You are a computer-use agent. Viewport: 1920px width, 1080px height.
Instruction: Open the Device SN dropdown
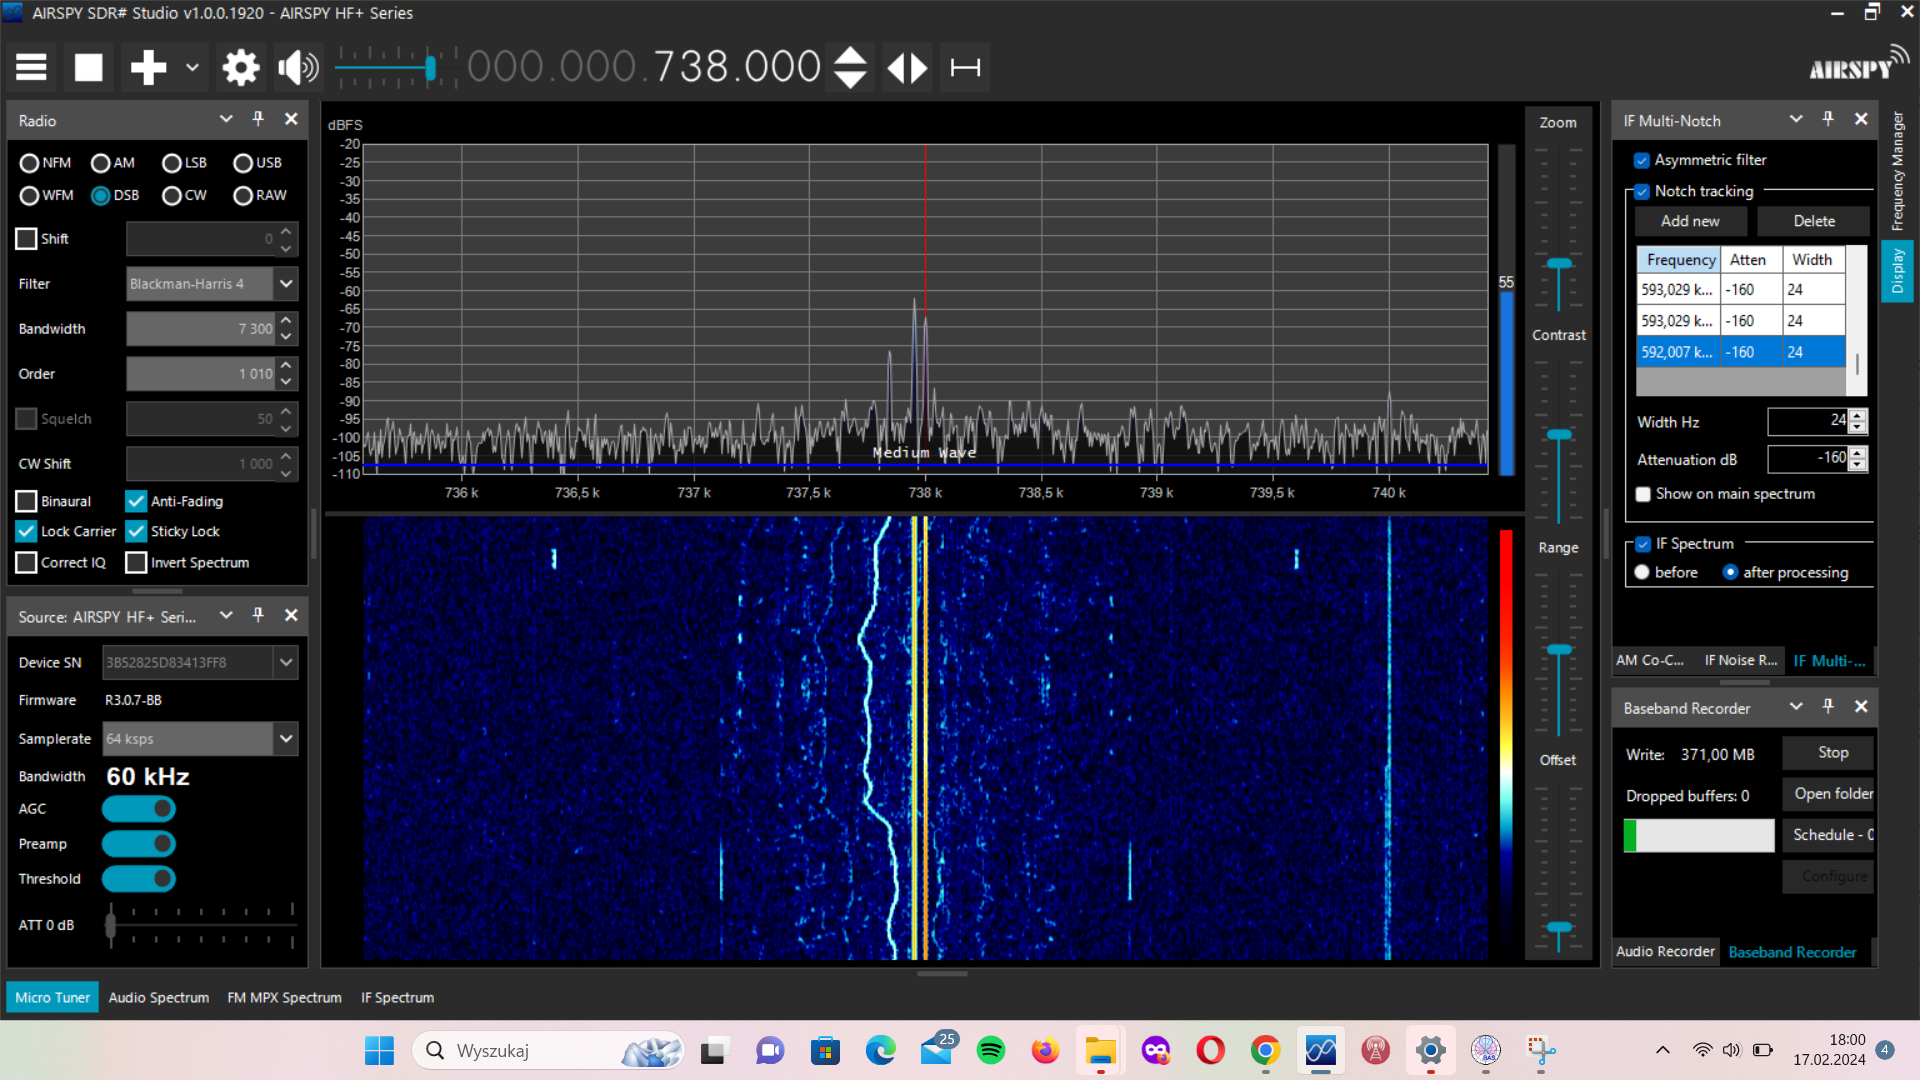point(286,662)
